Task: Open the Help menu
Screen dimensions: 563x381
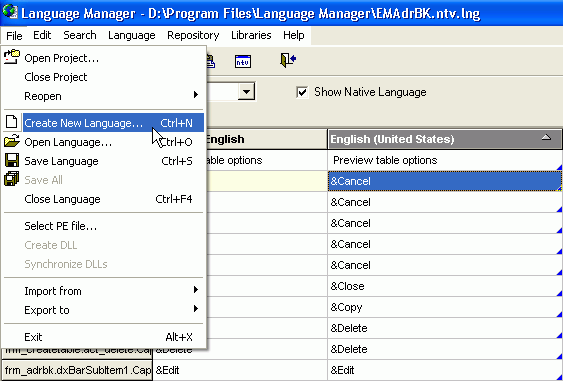Action: point(294,35)
